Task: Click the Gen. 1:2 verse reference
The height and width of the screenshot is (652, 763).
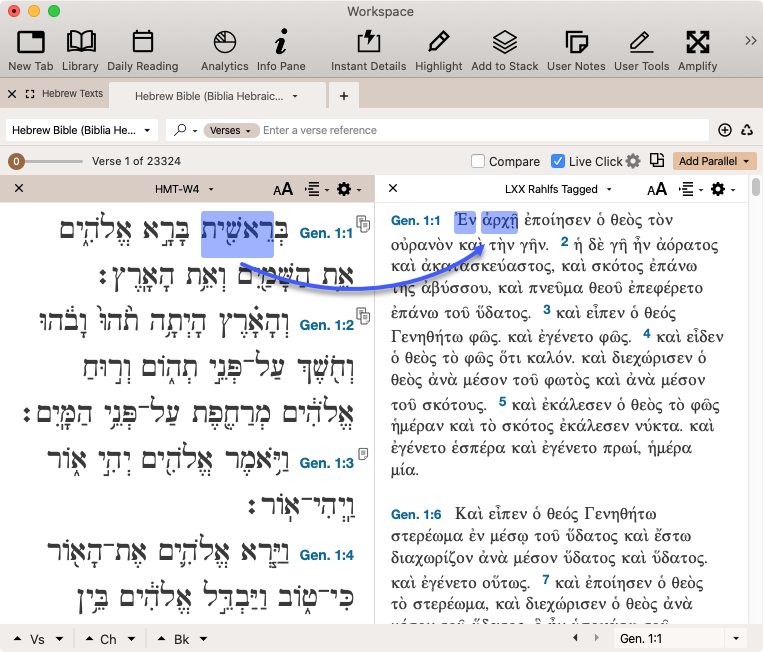Action: 326,325
